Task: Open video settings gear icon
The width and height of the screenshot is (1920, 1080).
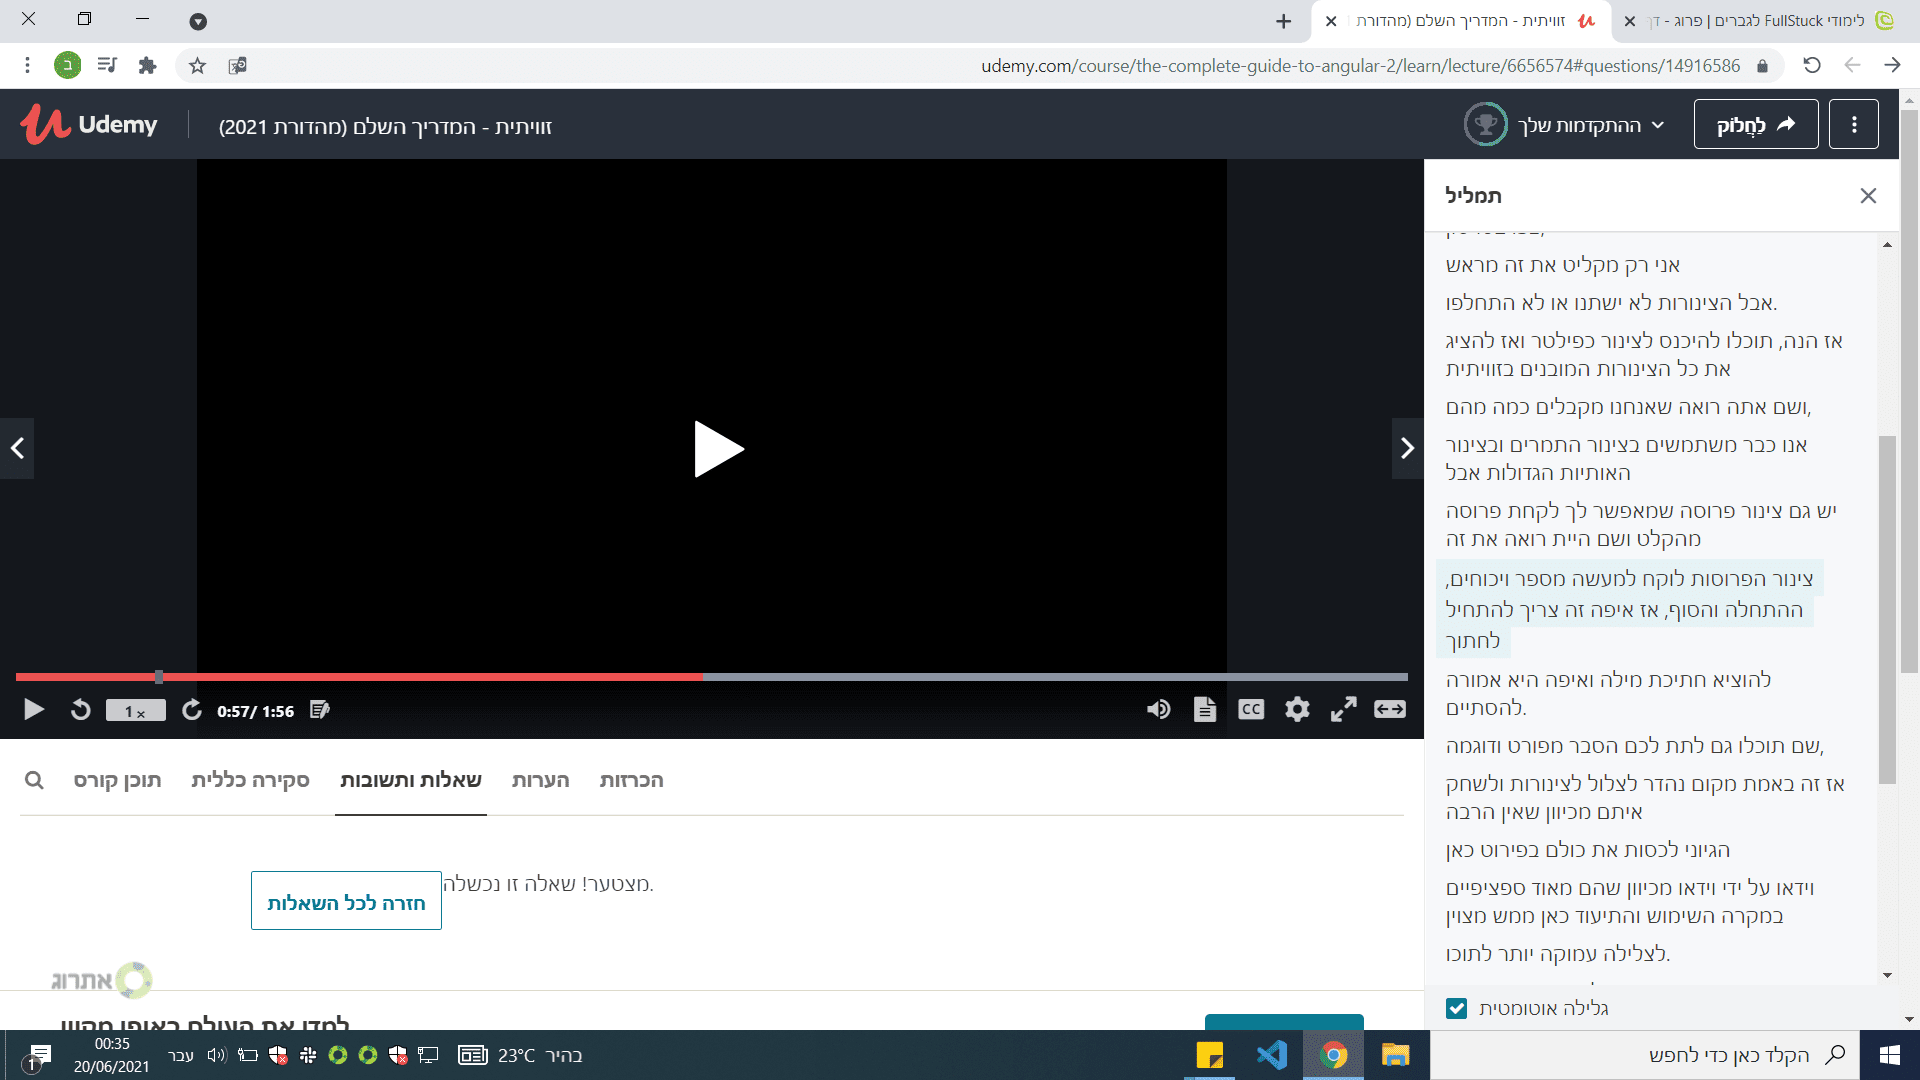Action: pos(1297,710)
